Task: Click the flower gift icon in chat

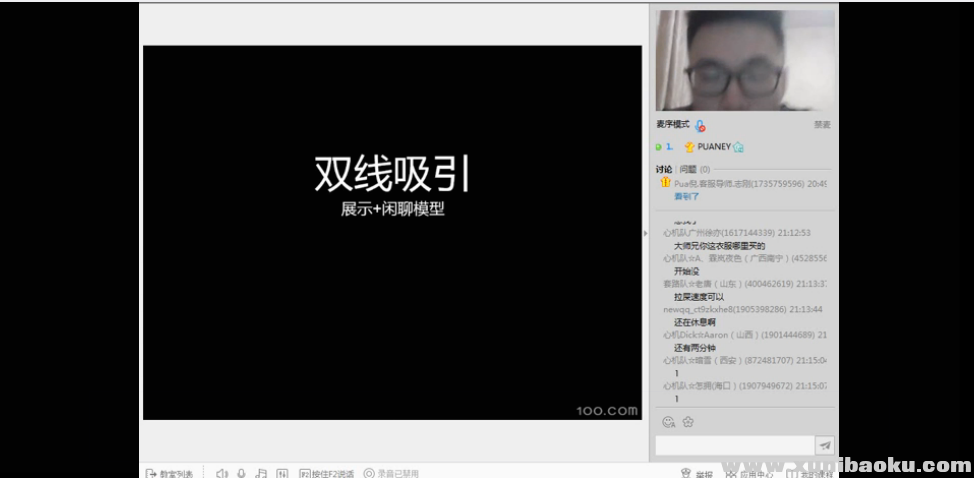Action: [x=688, y=422]
